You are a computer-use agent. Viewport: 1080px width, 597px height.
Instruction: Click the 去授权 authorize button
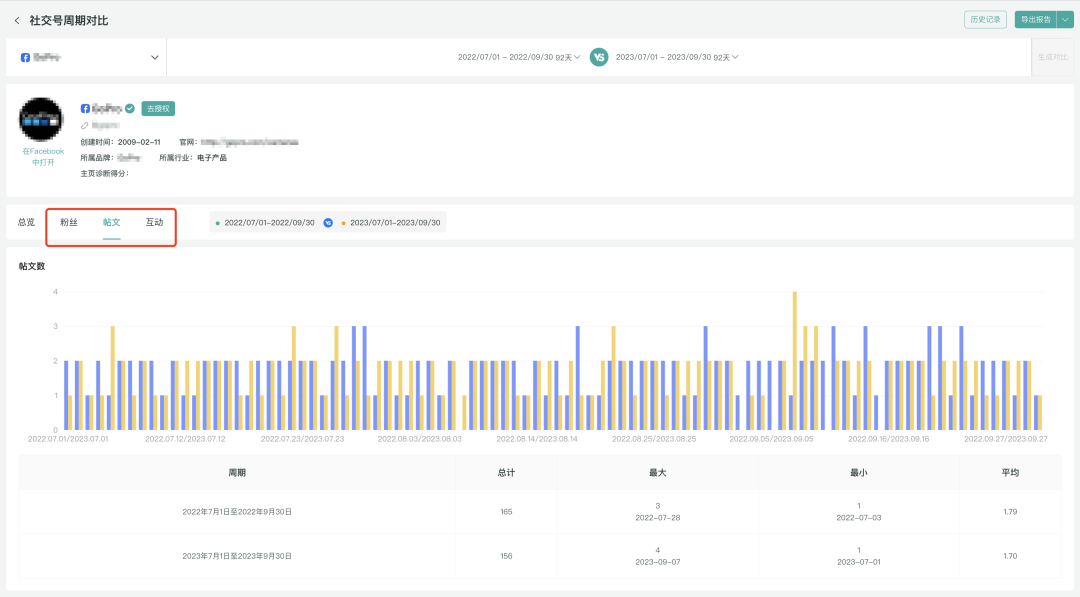pyautogui.click(x=158, y=109)
